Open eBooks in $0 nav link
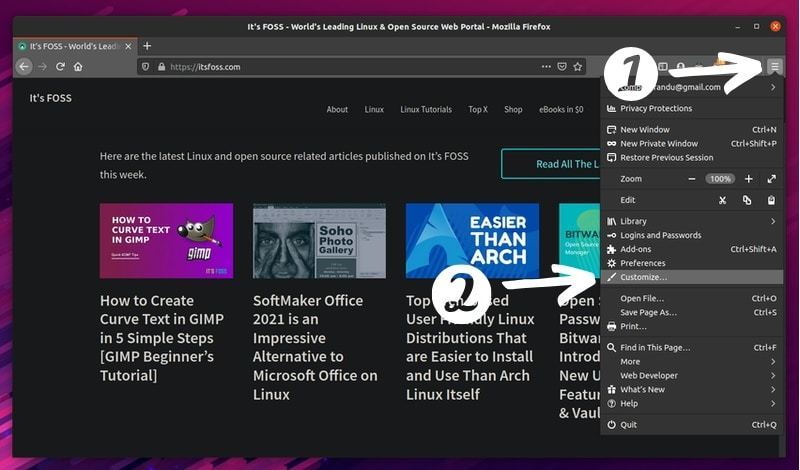 [561, 109]
